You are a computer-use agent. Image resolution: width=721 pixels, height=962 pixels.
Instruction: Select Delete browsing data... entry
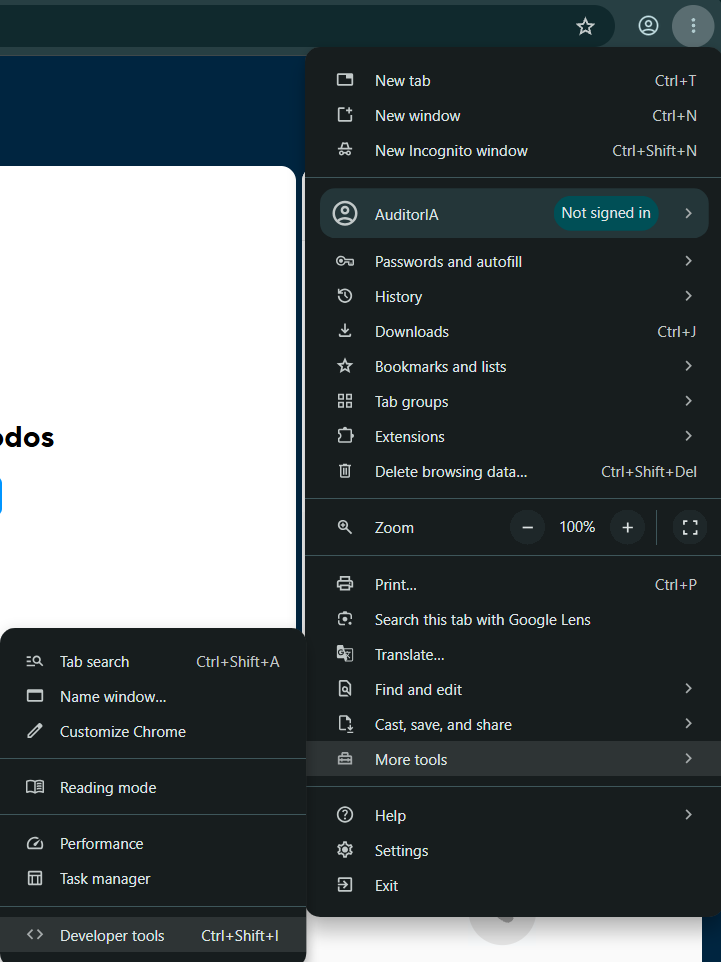click(514, 471)
